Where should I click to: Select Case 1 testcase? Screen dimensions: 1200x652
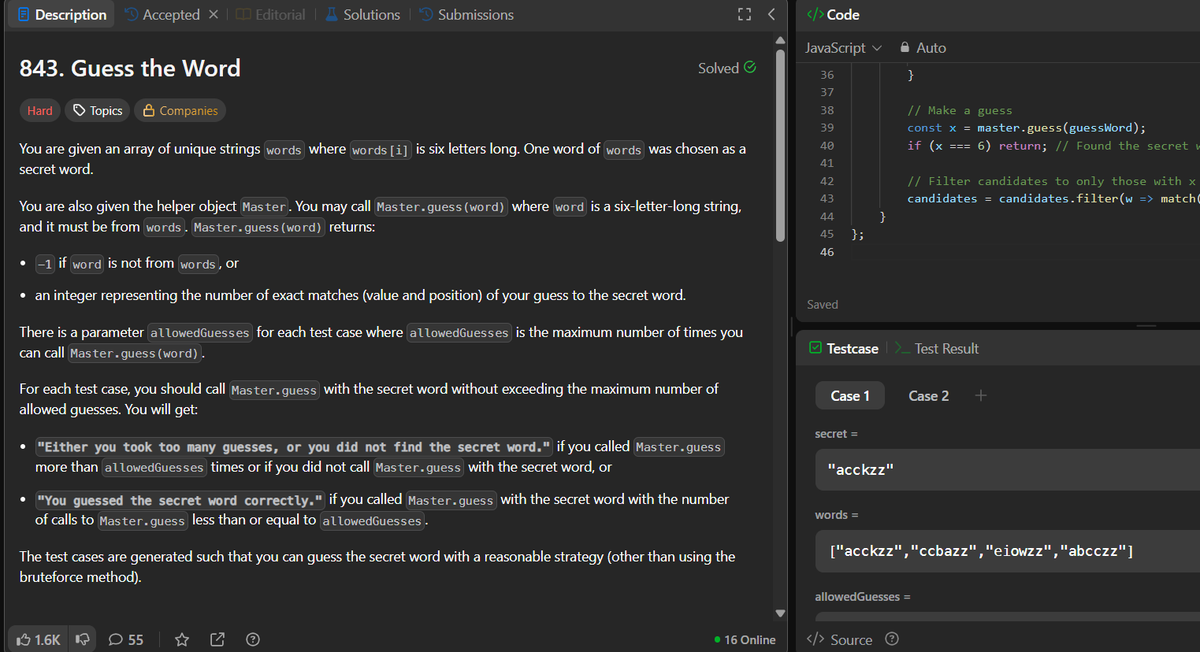[850, 395]
